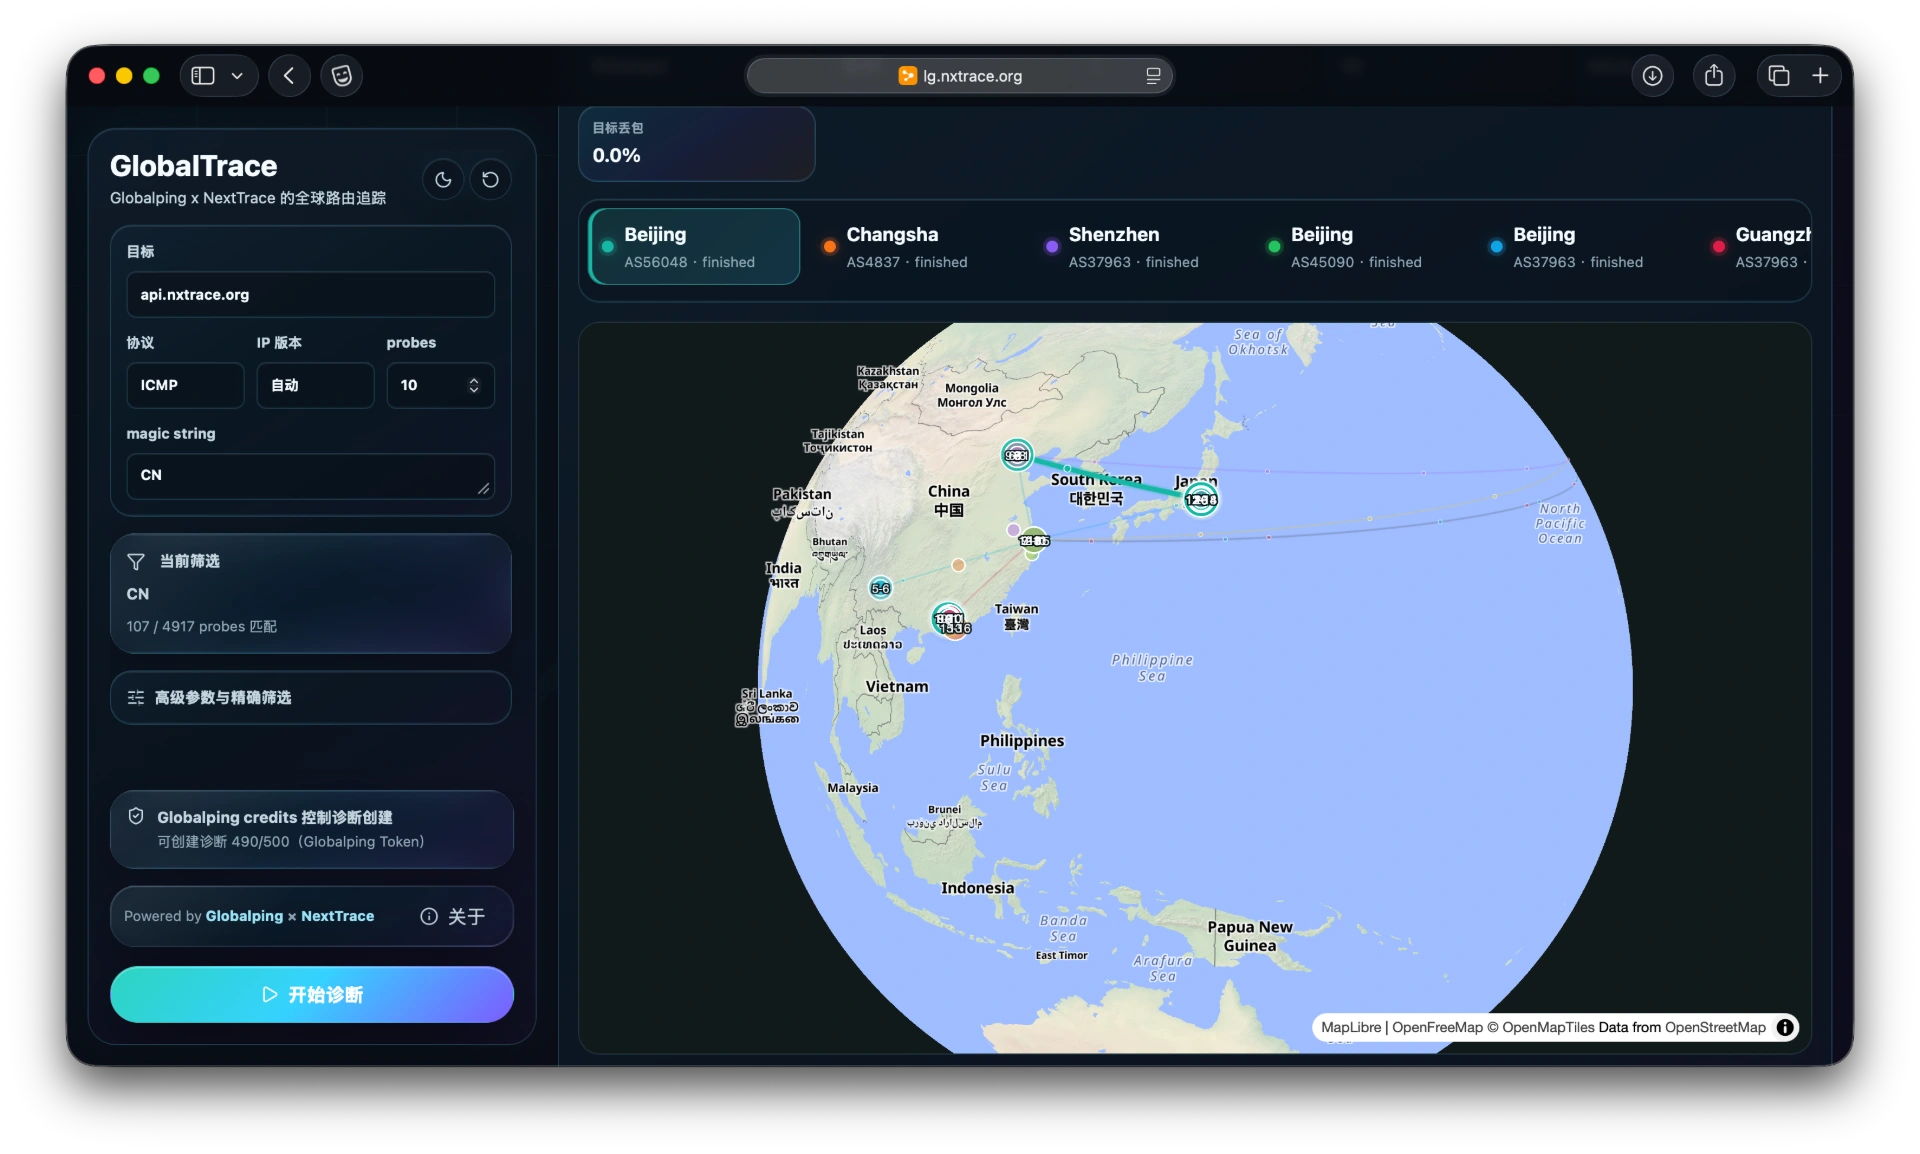The width and height of the screenshot is (1920, 1154).
Task: Open the NextTrace link in footer
Action: [x=338, y=916]
